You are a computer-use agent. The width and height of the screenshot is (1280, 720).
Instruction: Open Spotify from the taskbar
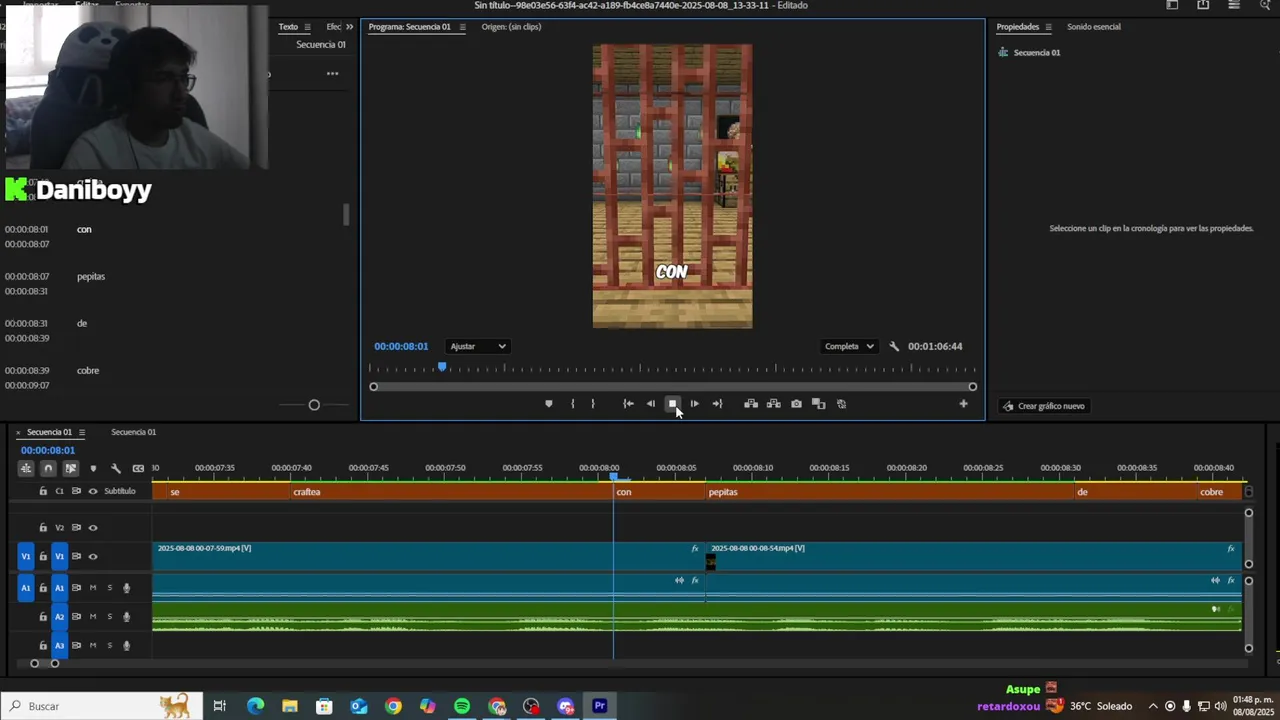(462, 706)
